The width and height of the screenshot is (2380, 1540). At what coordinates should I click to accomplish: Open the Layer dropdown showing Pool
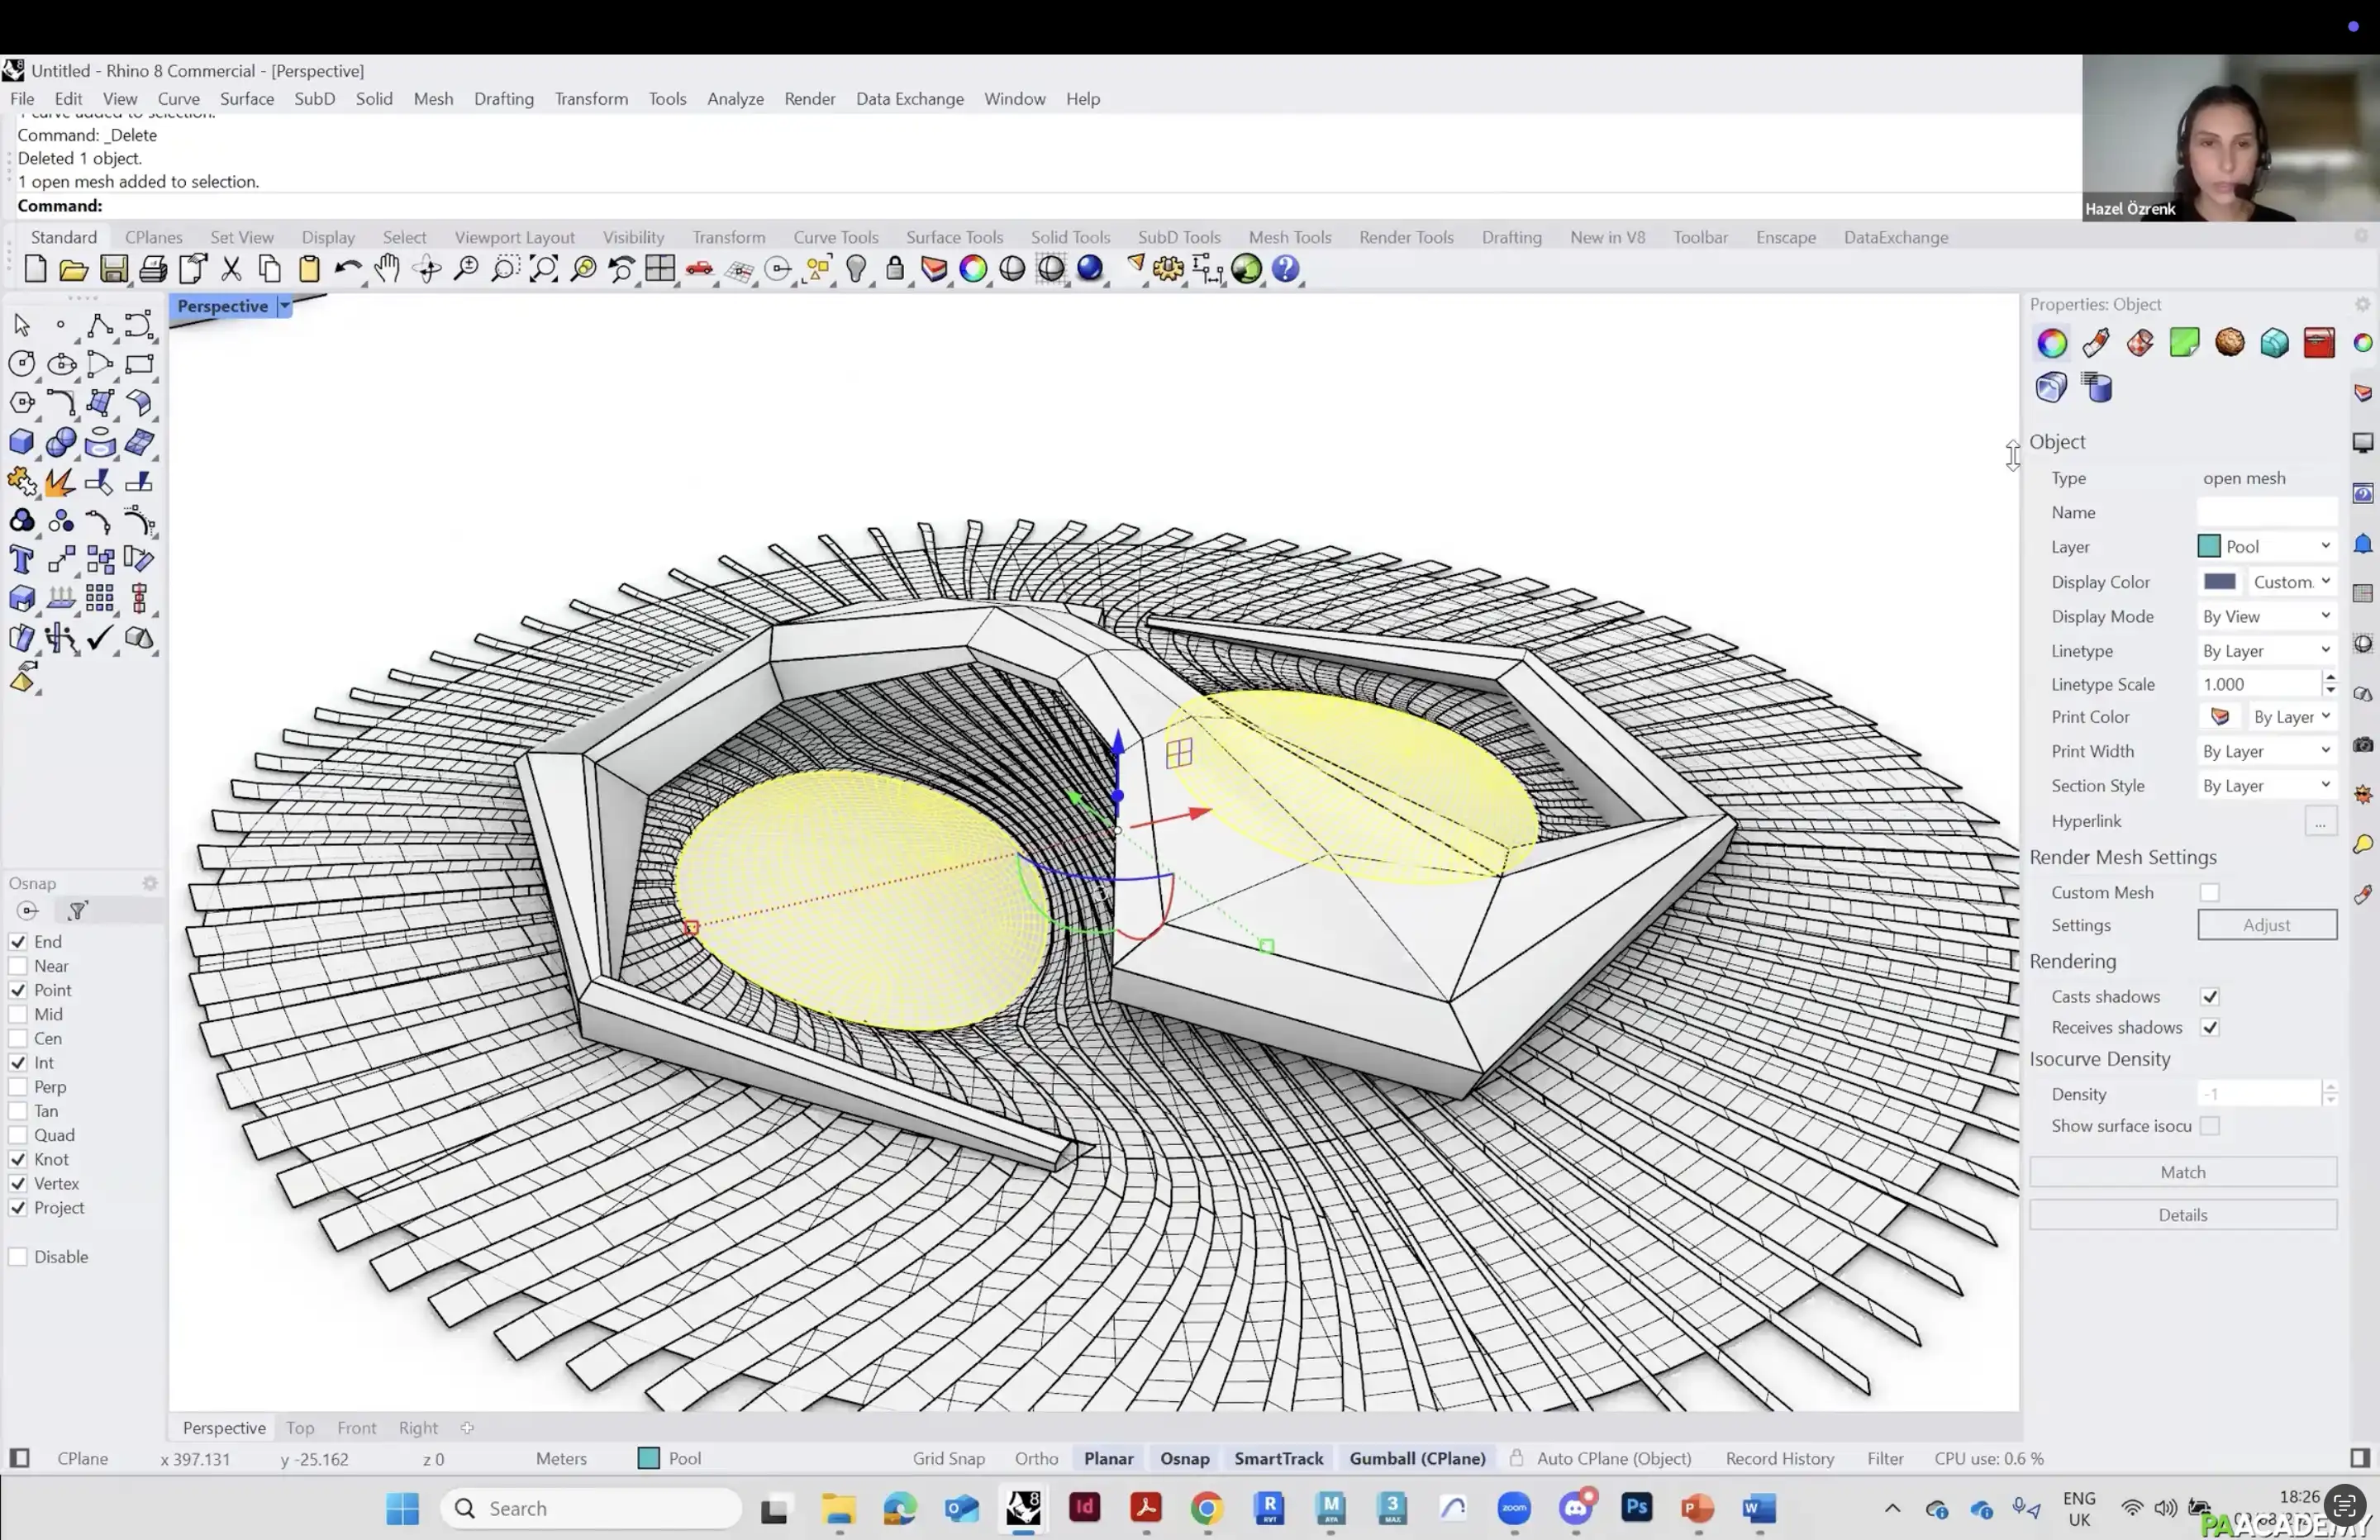(2266, 547)
